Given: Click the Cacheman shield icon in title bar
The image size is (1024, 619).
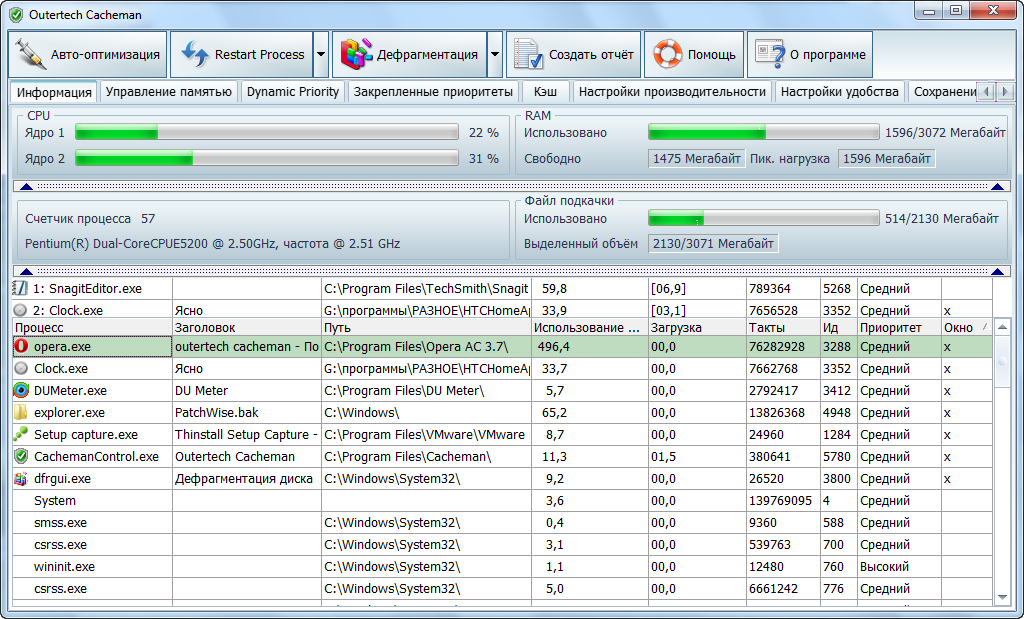Looking at the screenshot, I should click(16, 14).
